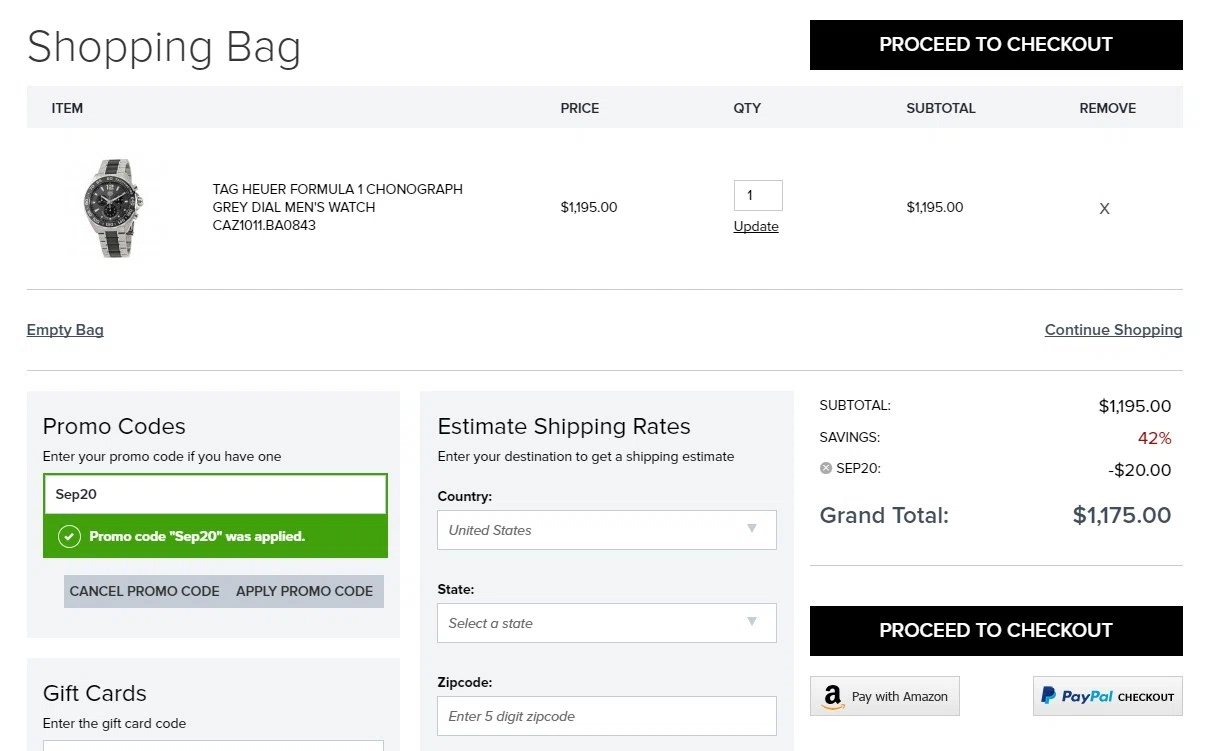Remove the SEP20 promo code via circle-x icon
Screen dimensions: 1219x751
(x=826, y=468)
